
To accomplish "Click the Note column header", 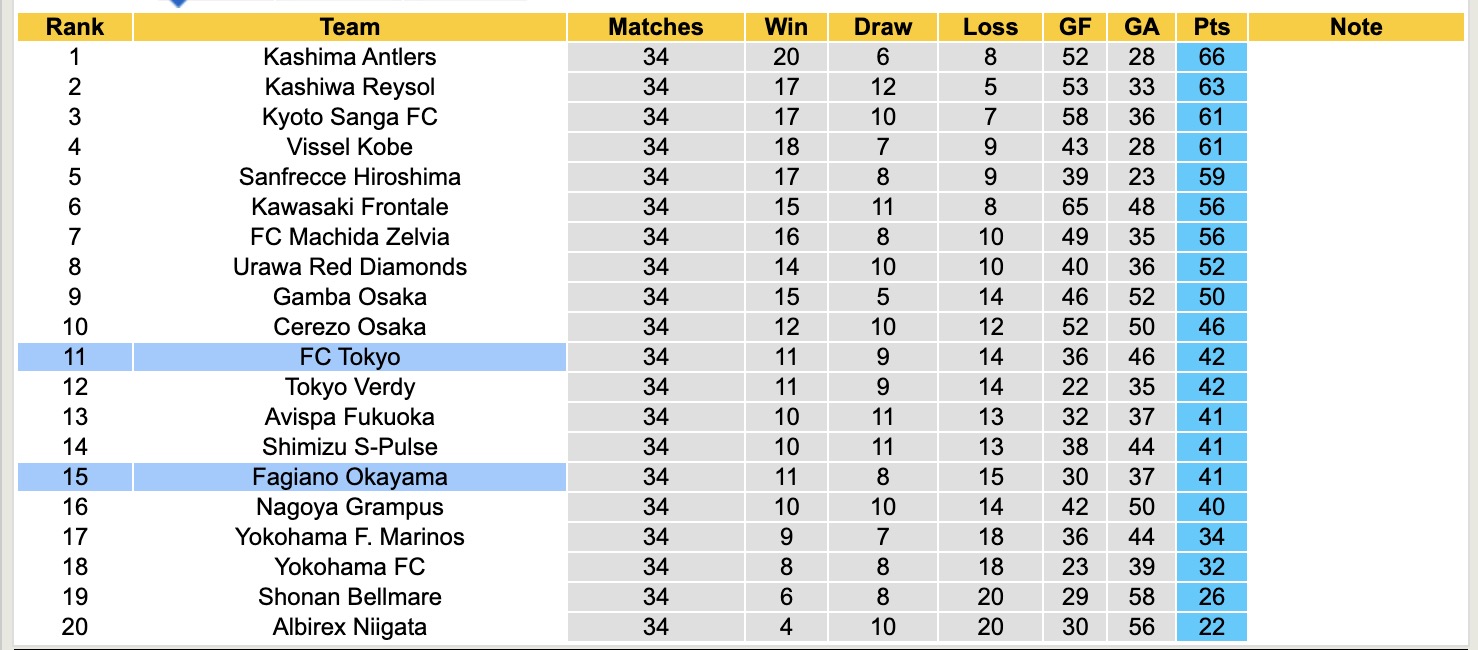I will [1355, 27].
